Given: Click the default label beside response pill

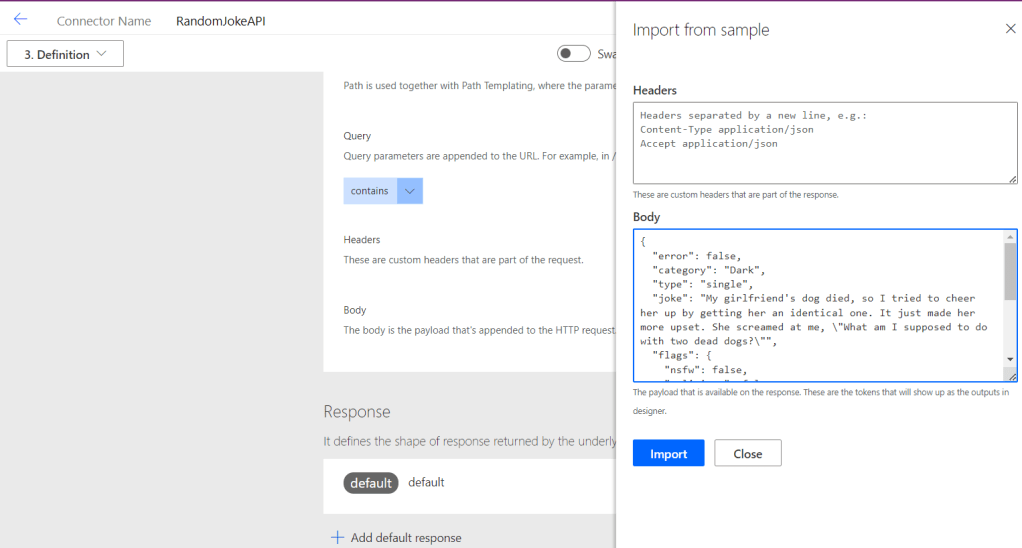Looking at the screenshot, I should [x=426, y=482].
